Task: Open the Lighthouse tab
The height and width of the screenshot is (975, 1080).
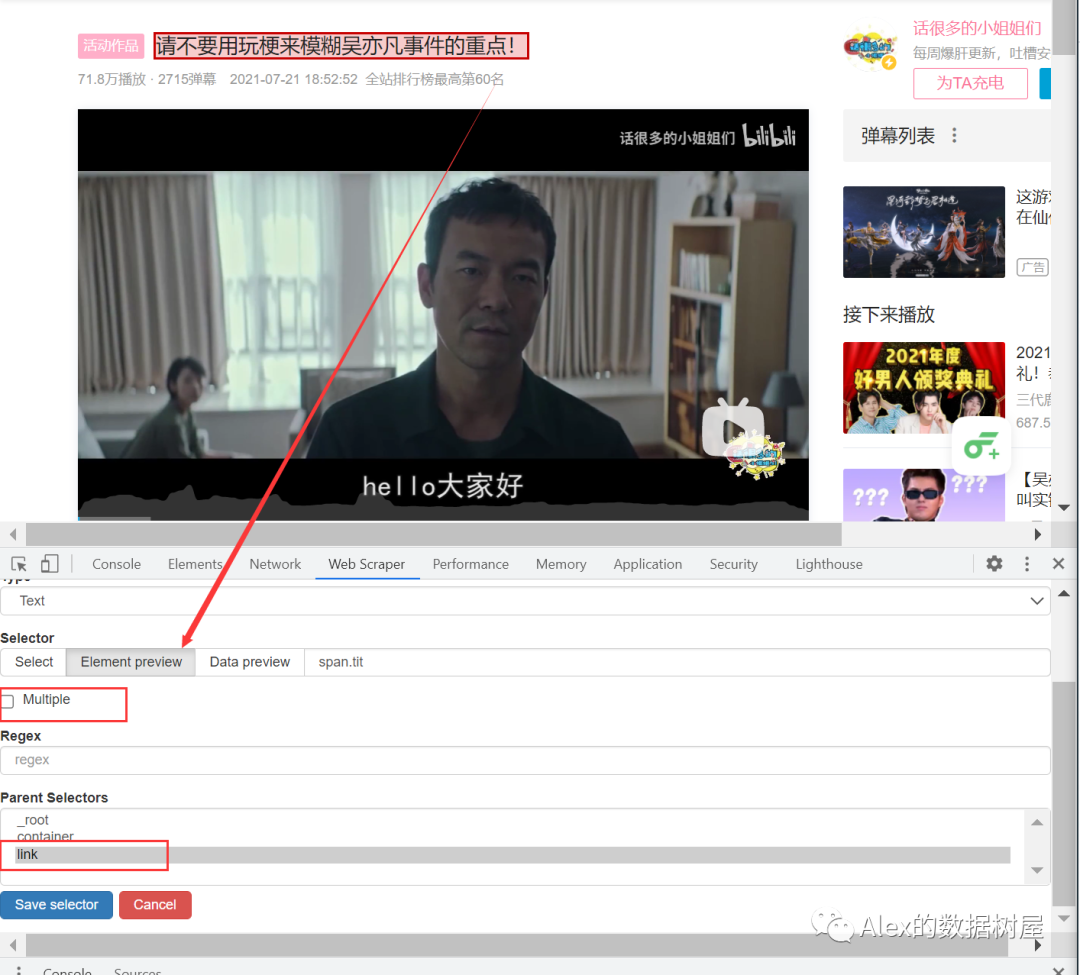Action: pyautogui.click(x=829, y=564)
